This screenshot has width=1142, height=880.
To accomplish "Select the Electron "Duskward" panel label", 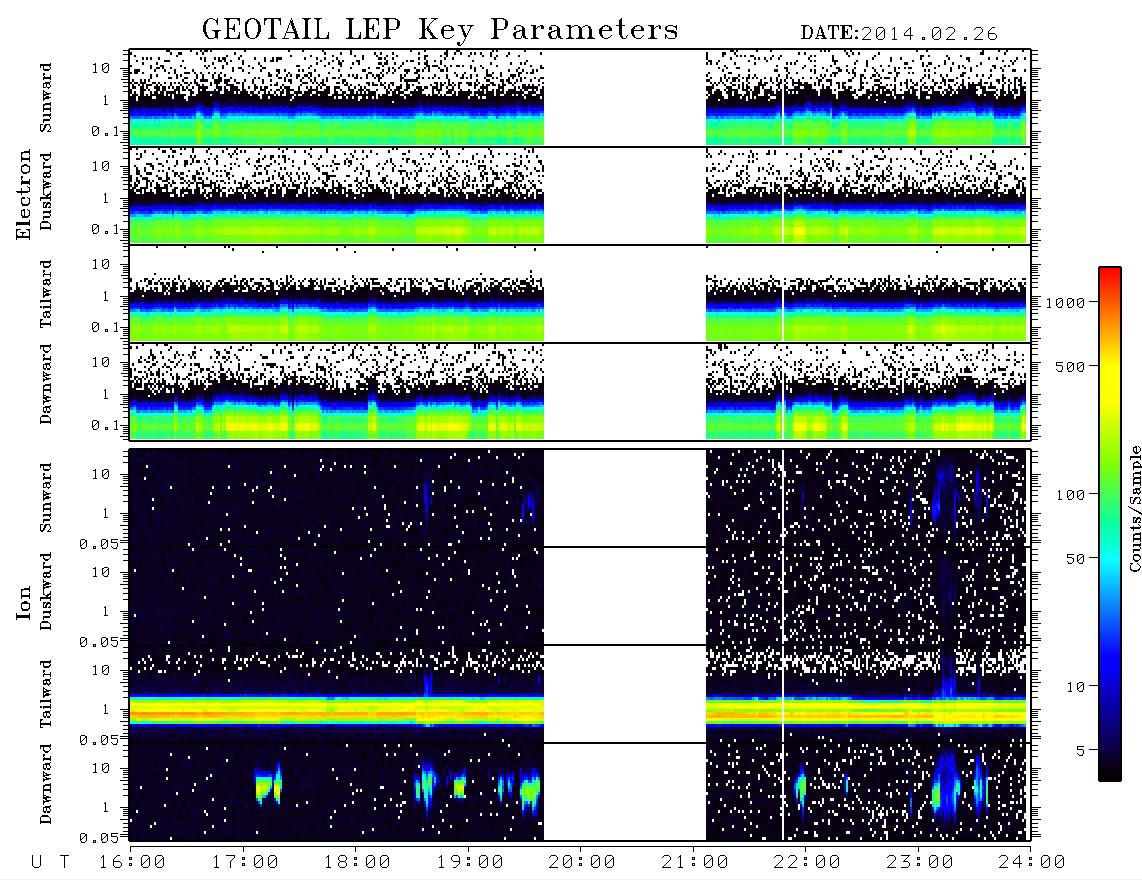I will click(x=46, y=191).
